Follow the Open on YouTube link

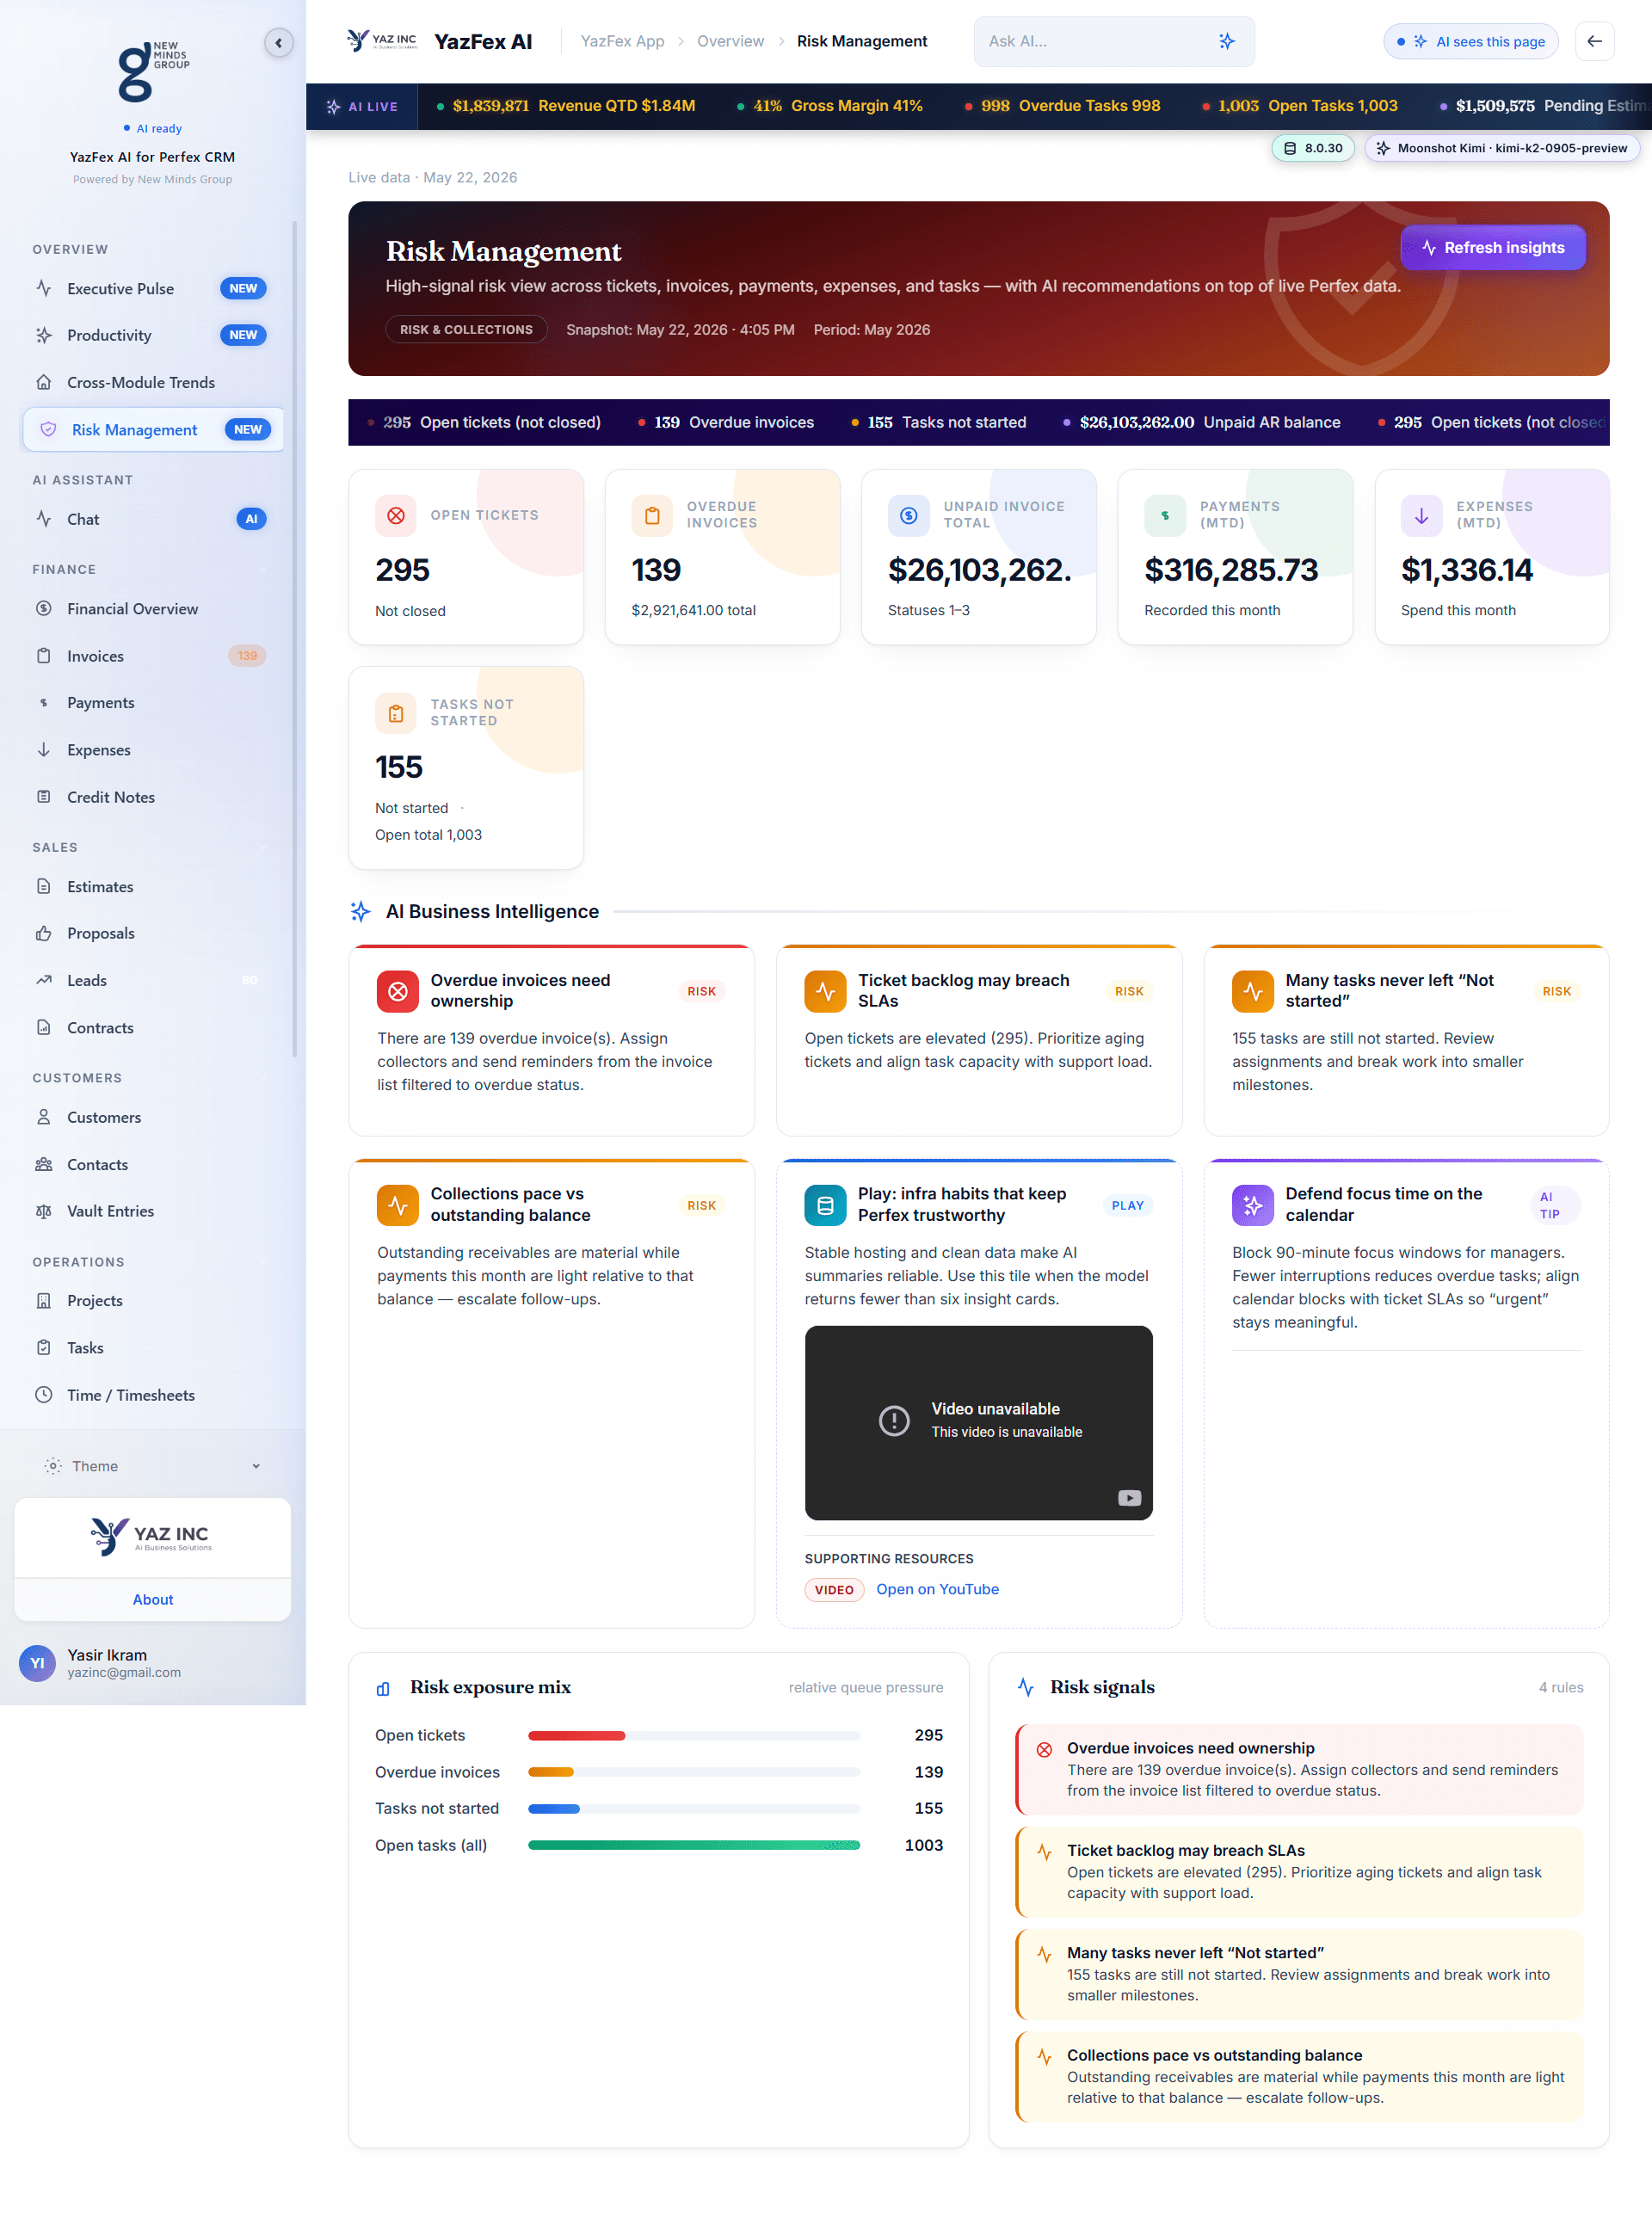click(x=937, y=1589)
